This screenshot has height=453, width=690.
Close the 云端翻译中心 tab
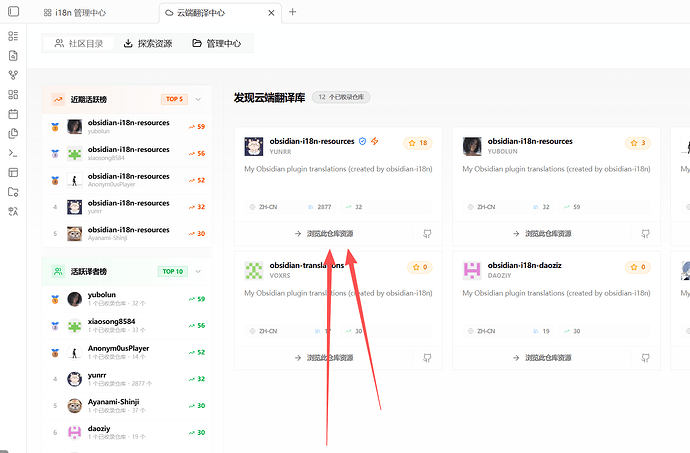click(271, 13)
